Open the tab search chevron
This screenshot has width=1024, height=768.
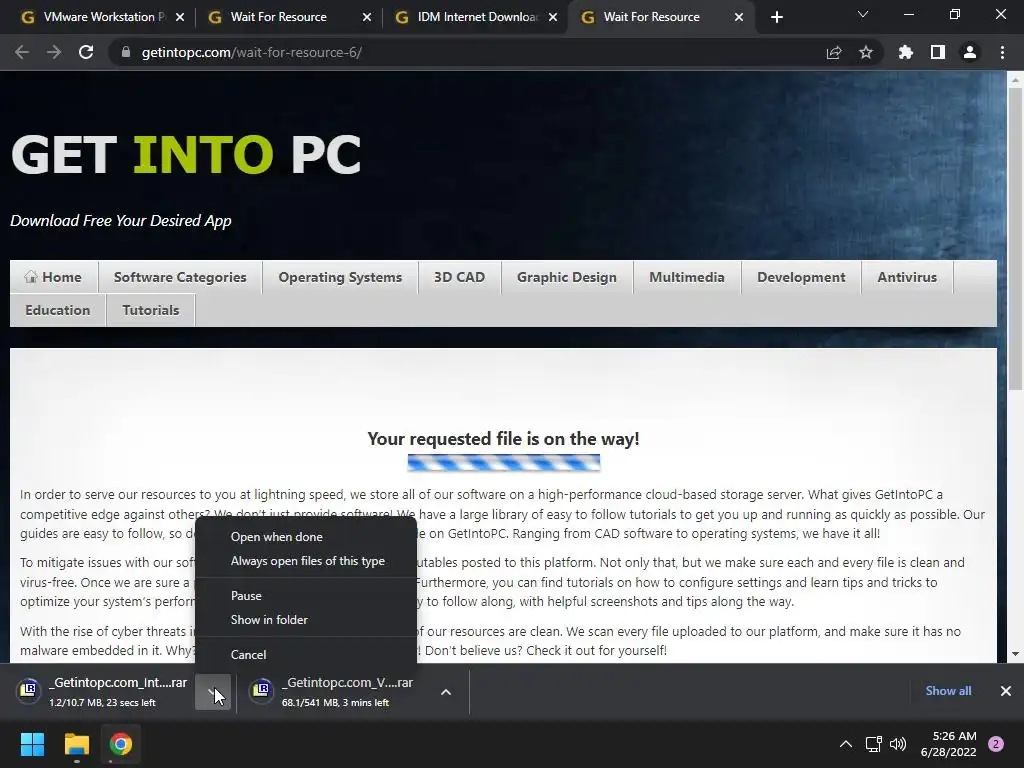[863, 14]
